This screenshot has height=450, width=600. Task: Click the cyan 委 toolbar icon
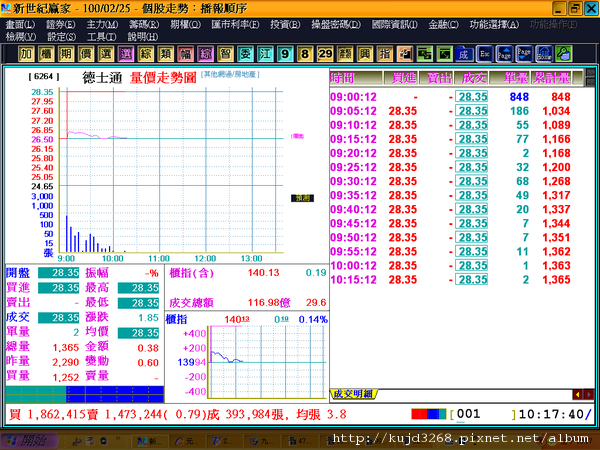click(x=245, y=54)
